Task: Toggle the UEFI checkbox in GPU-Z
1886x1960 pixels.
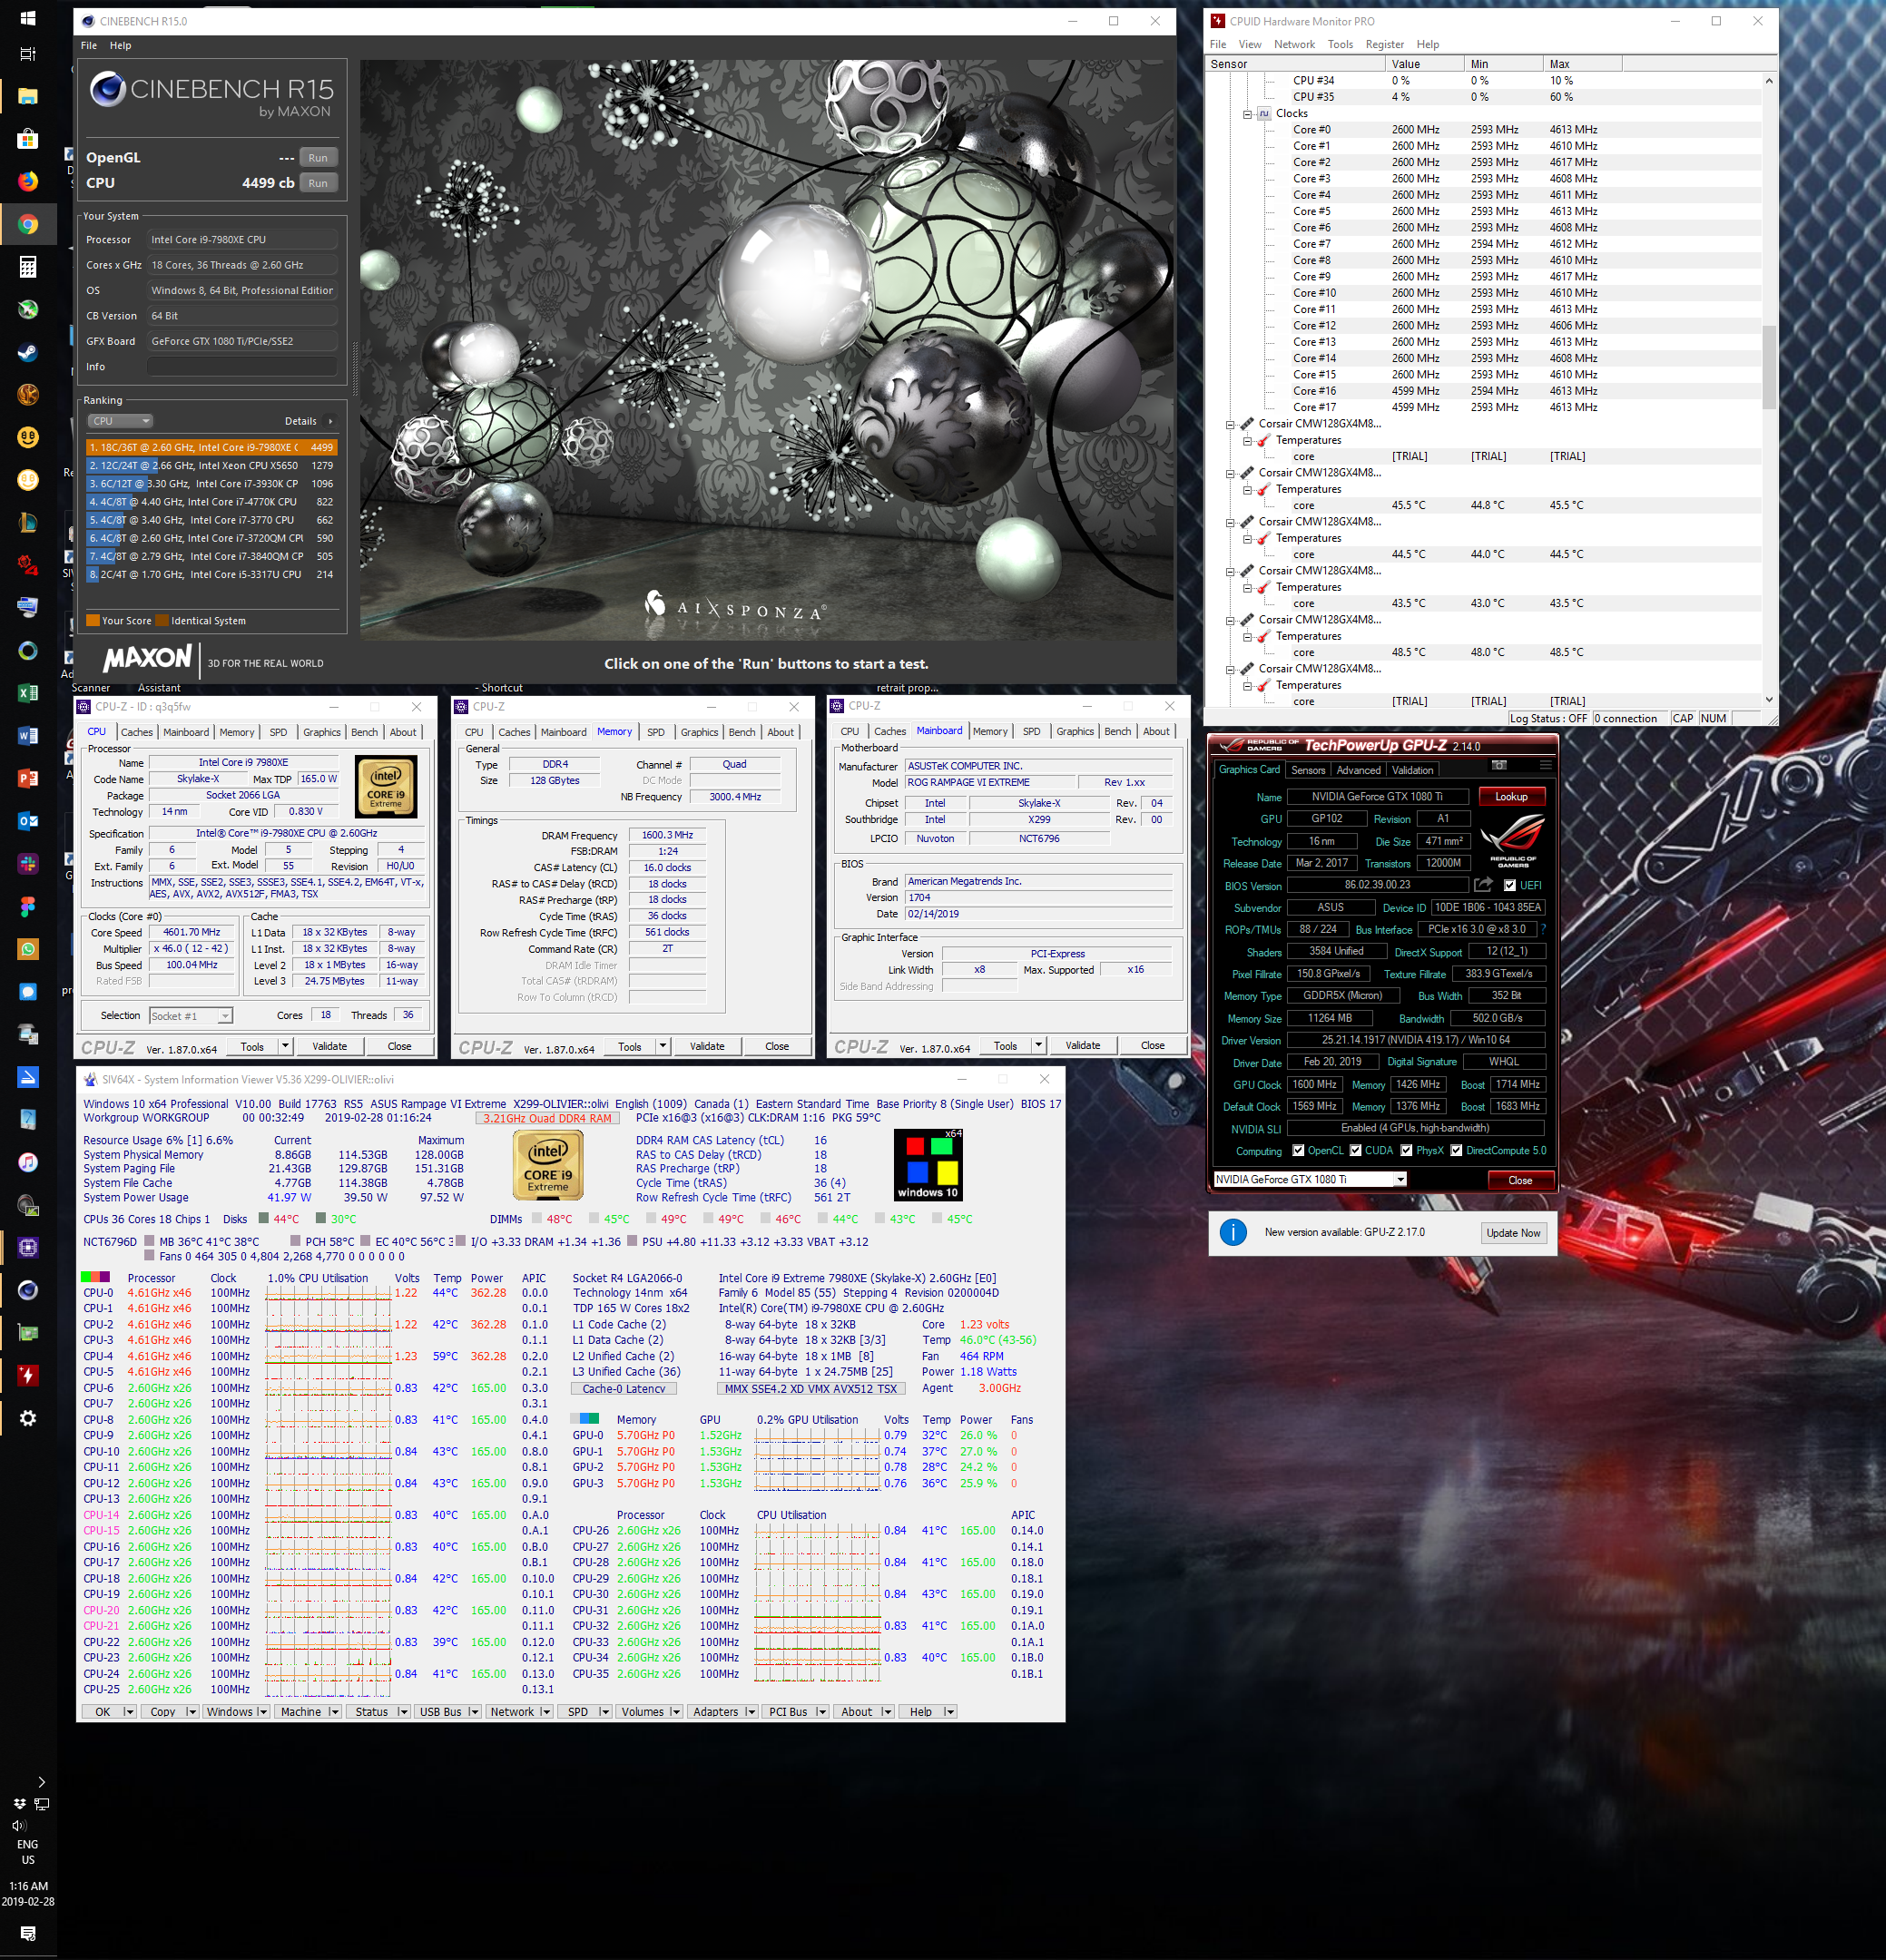Action: 1509,886
